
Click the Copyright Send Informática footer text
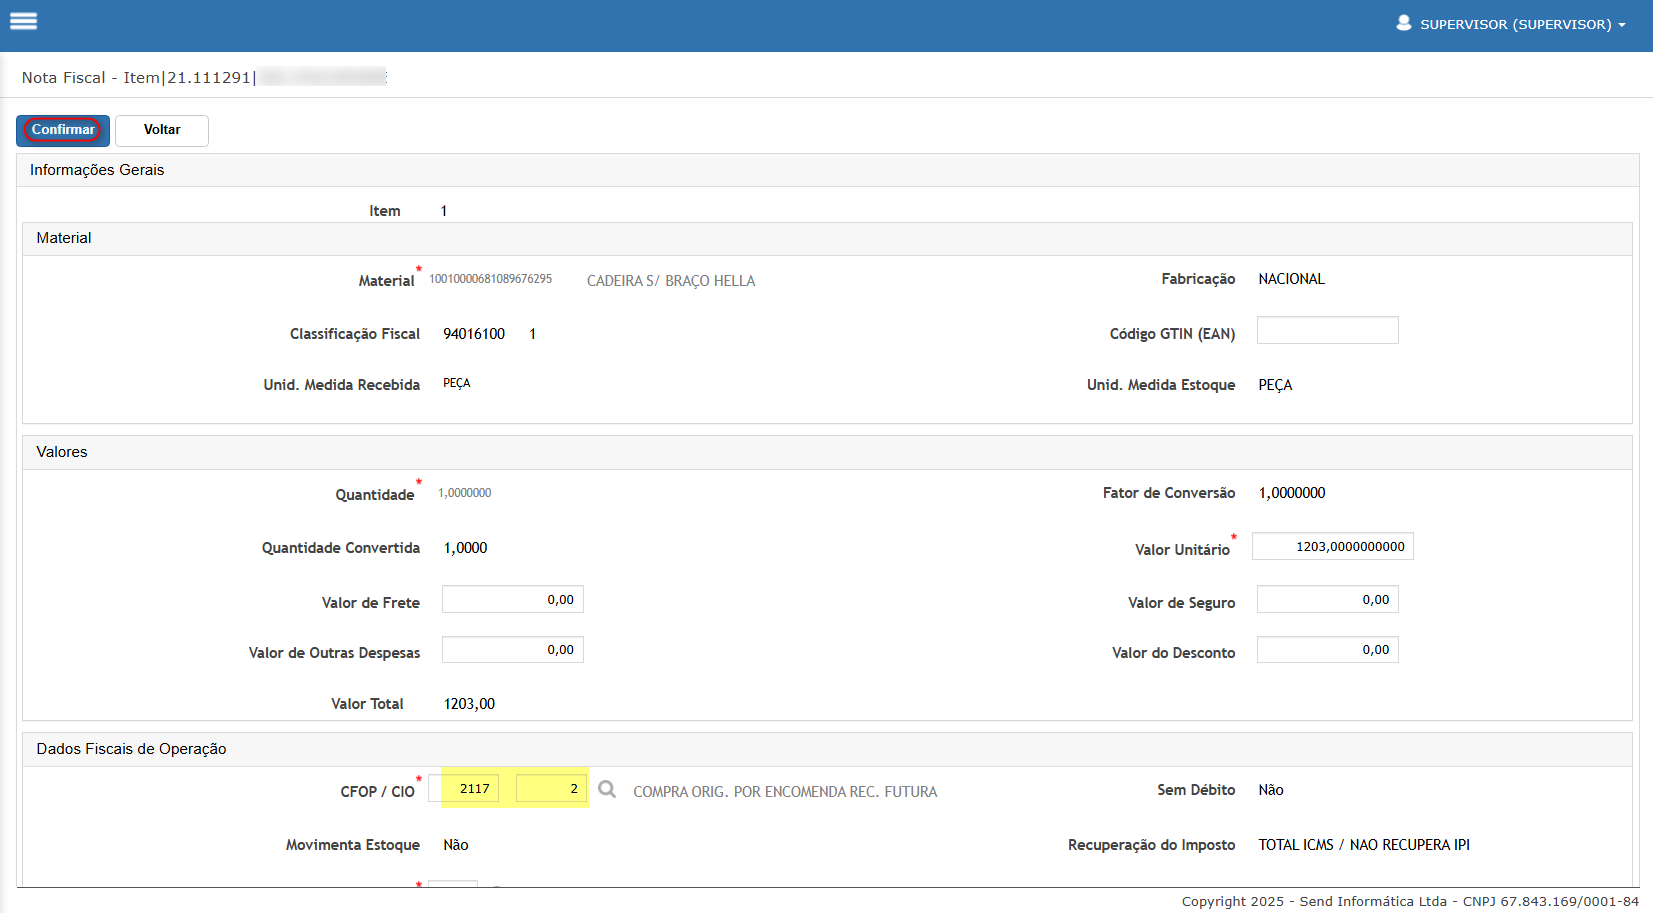[x=1410, y=901]
